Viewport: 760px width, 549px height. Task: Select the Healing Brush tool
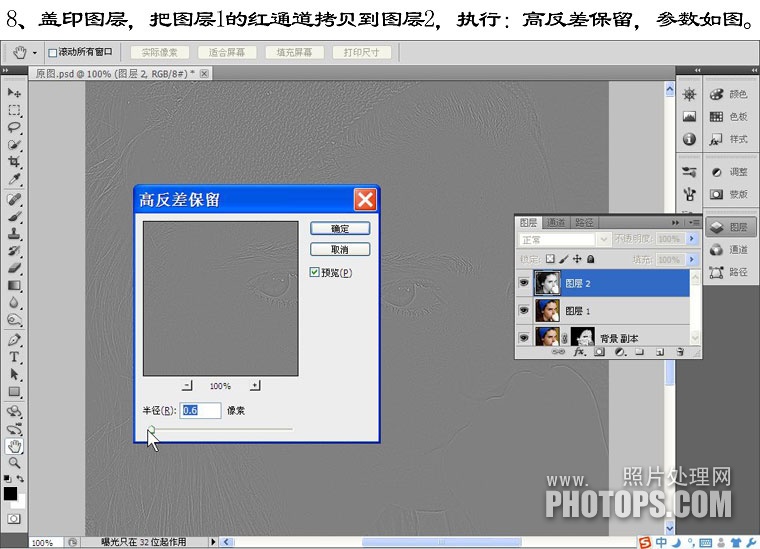coord(14,199)
